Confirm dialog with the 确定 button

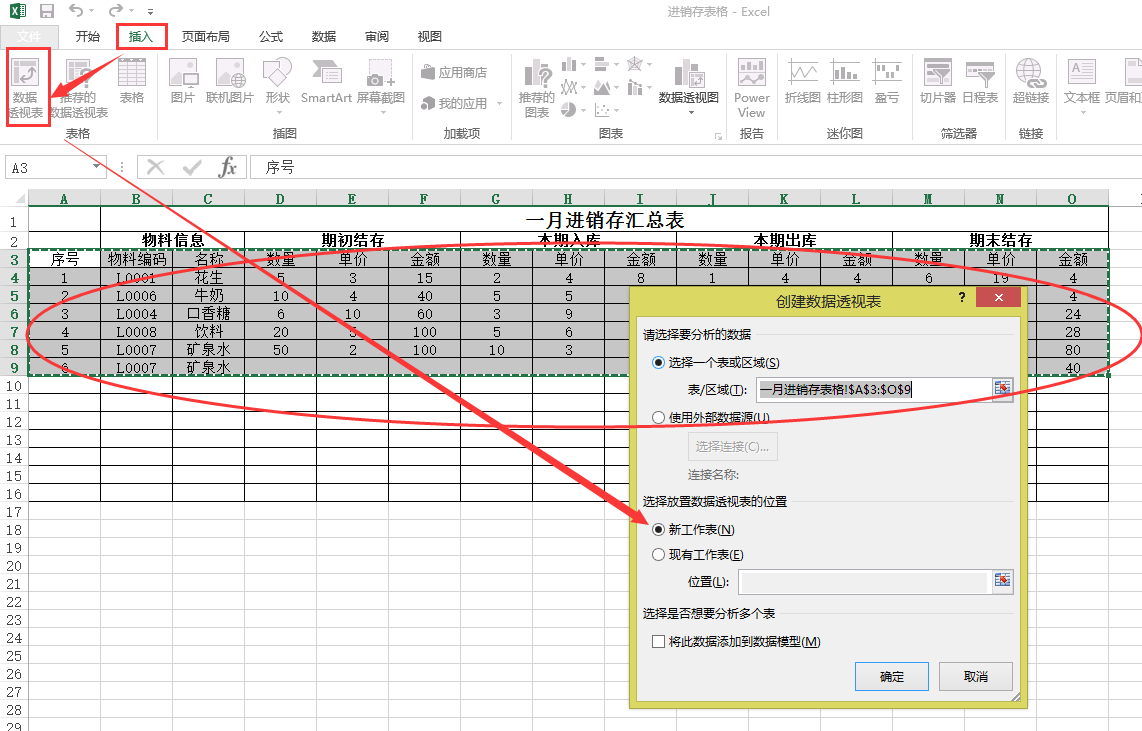[891, 677]
